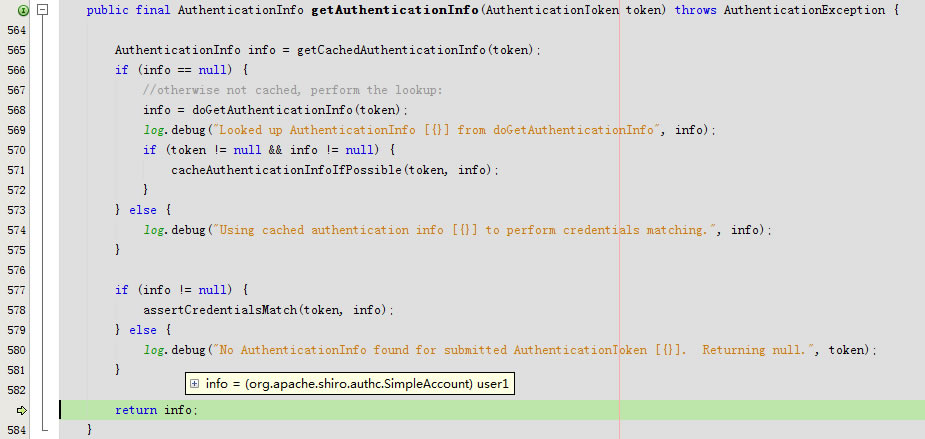Image resolution: width=925 pixels, height=439 pixels.
Task: Click line number 574 in gutter
Action: [x=17, y=230]
